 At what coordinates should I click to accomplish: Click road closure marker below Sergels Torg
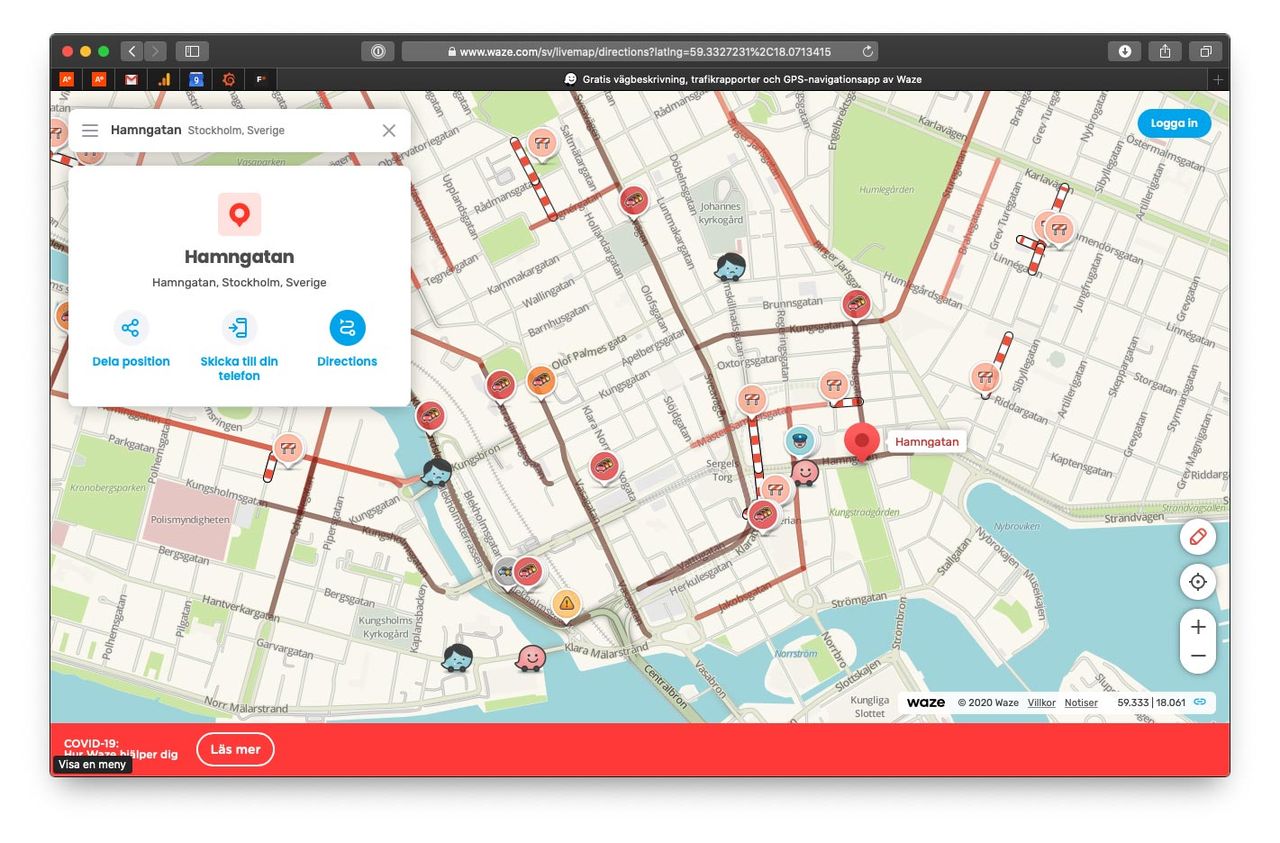coord(777,488)
